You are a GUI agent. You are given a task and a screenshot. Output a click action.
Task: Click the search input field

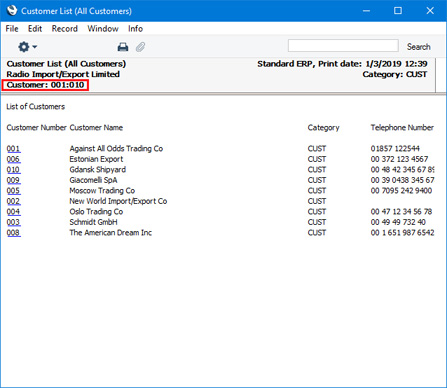343,46
